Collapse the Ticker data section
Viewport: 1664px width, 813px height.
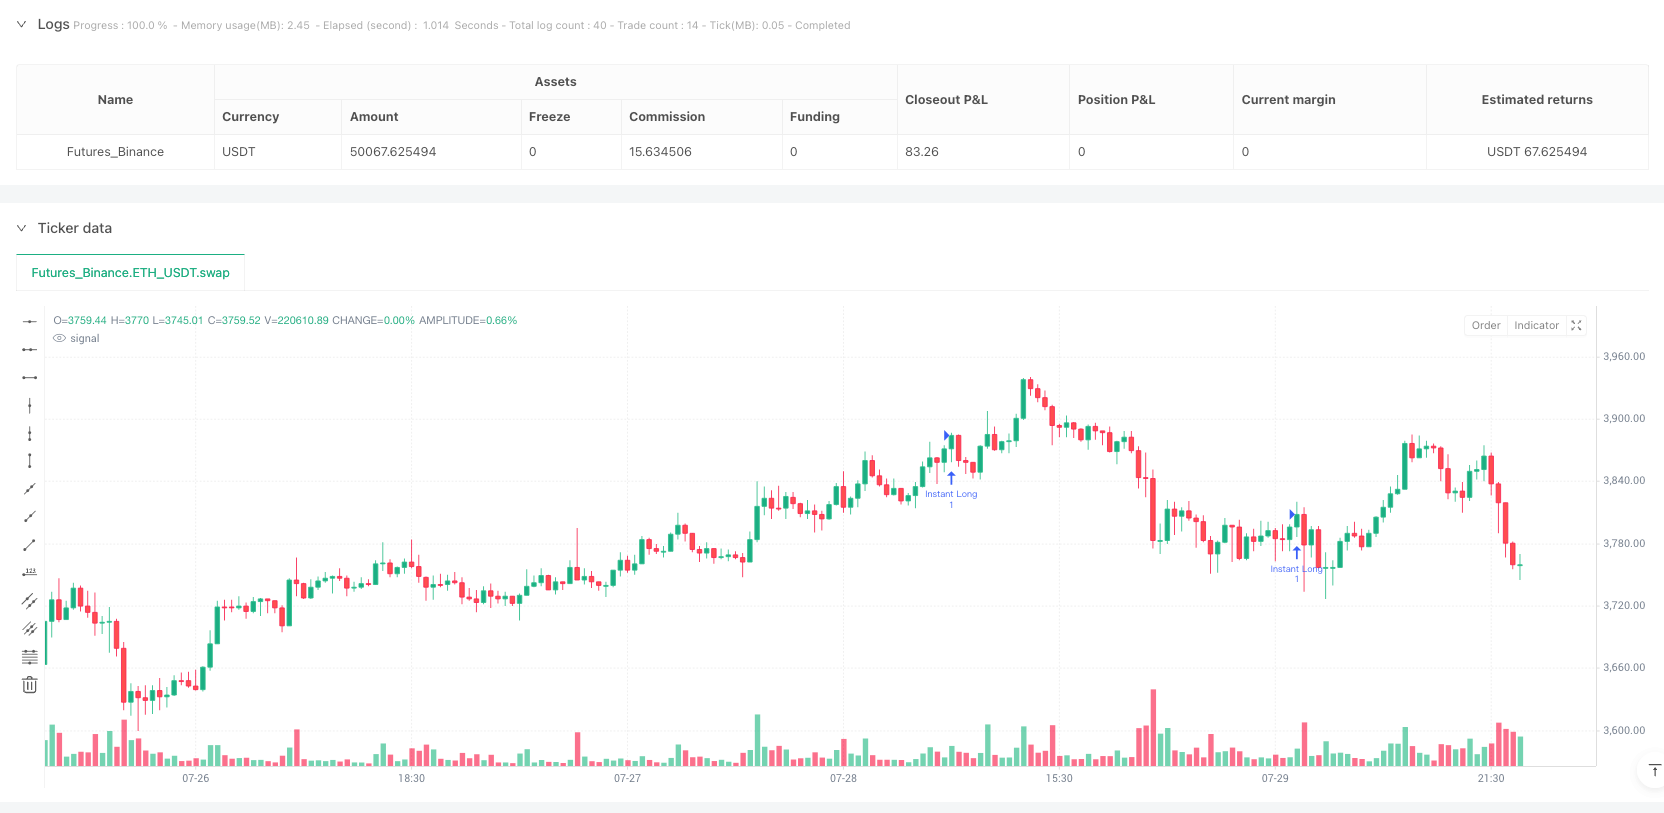(21, 228)
